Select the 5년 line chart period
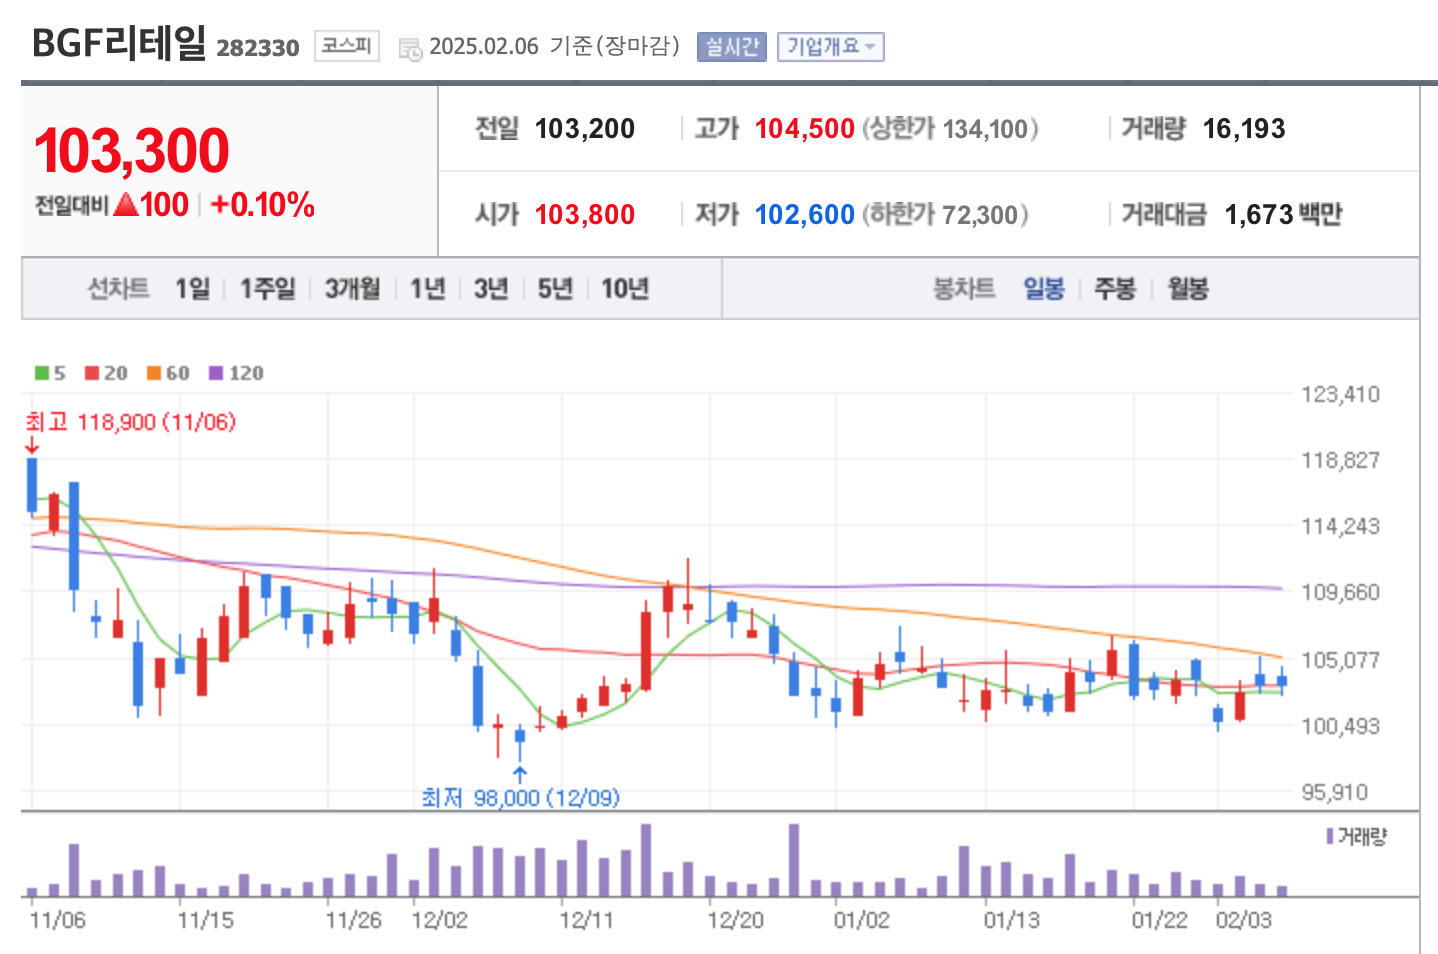 point(555,289)
